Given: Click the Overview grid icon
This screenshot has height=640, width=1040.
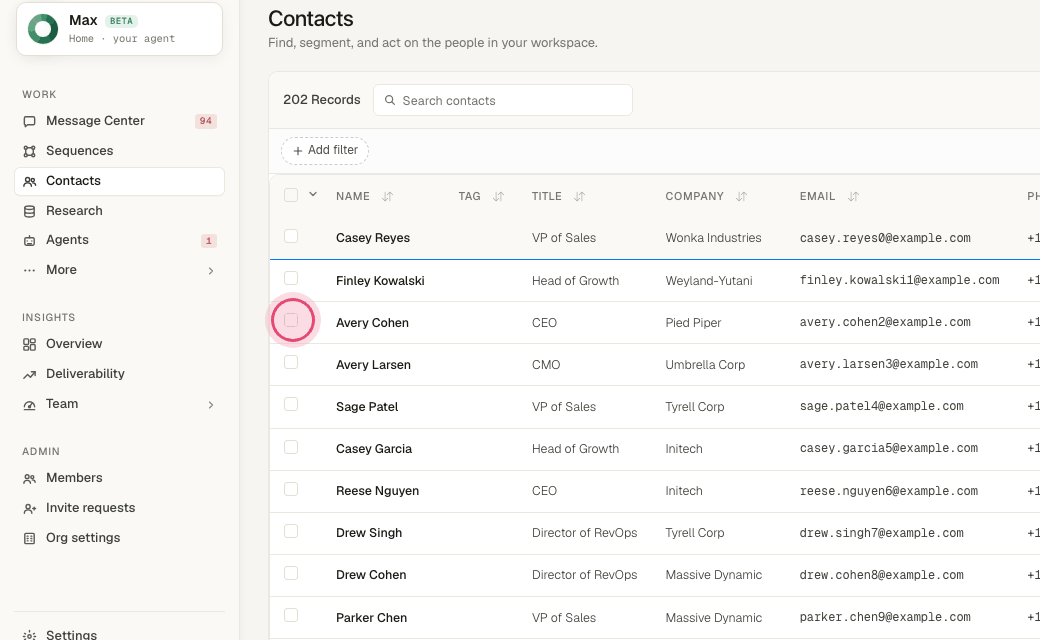Looking at the screenshot, I should [x=29, y=344].
